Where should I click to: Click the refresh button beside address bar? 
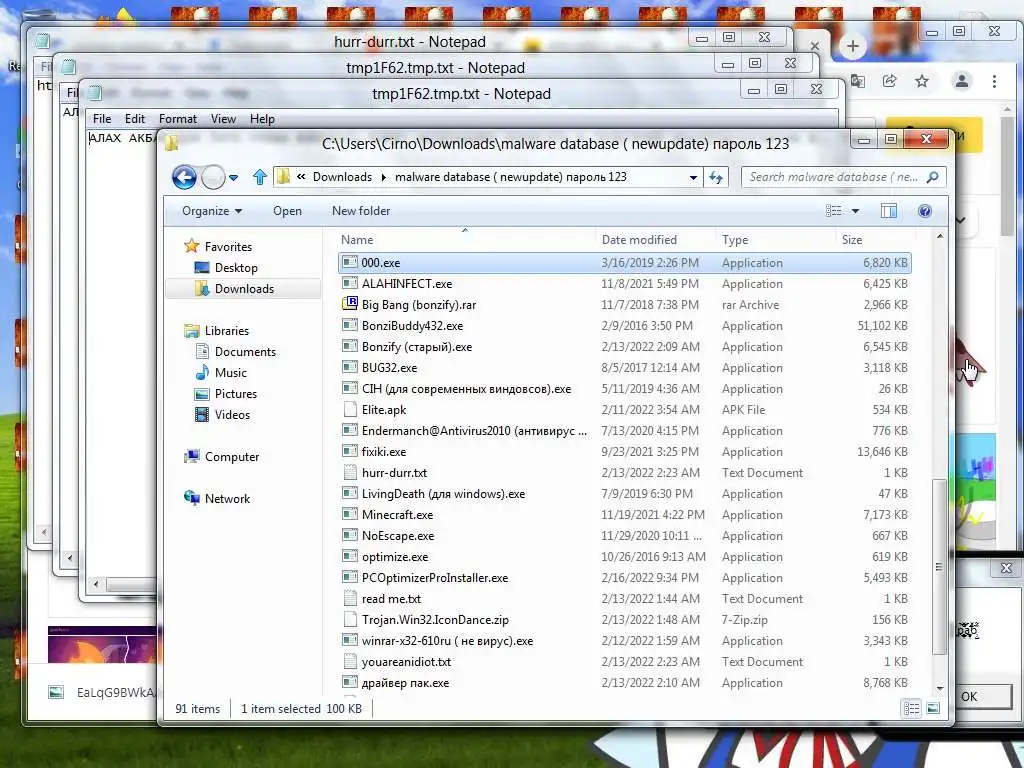pyautogui.click(x=716, y=177)
